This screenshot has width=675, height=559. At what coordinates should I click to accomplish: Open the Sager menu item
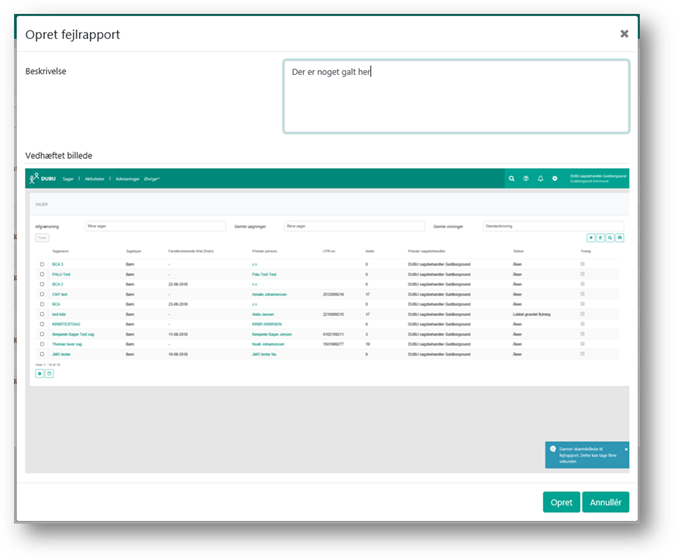point(68,178)
